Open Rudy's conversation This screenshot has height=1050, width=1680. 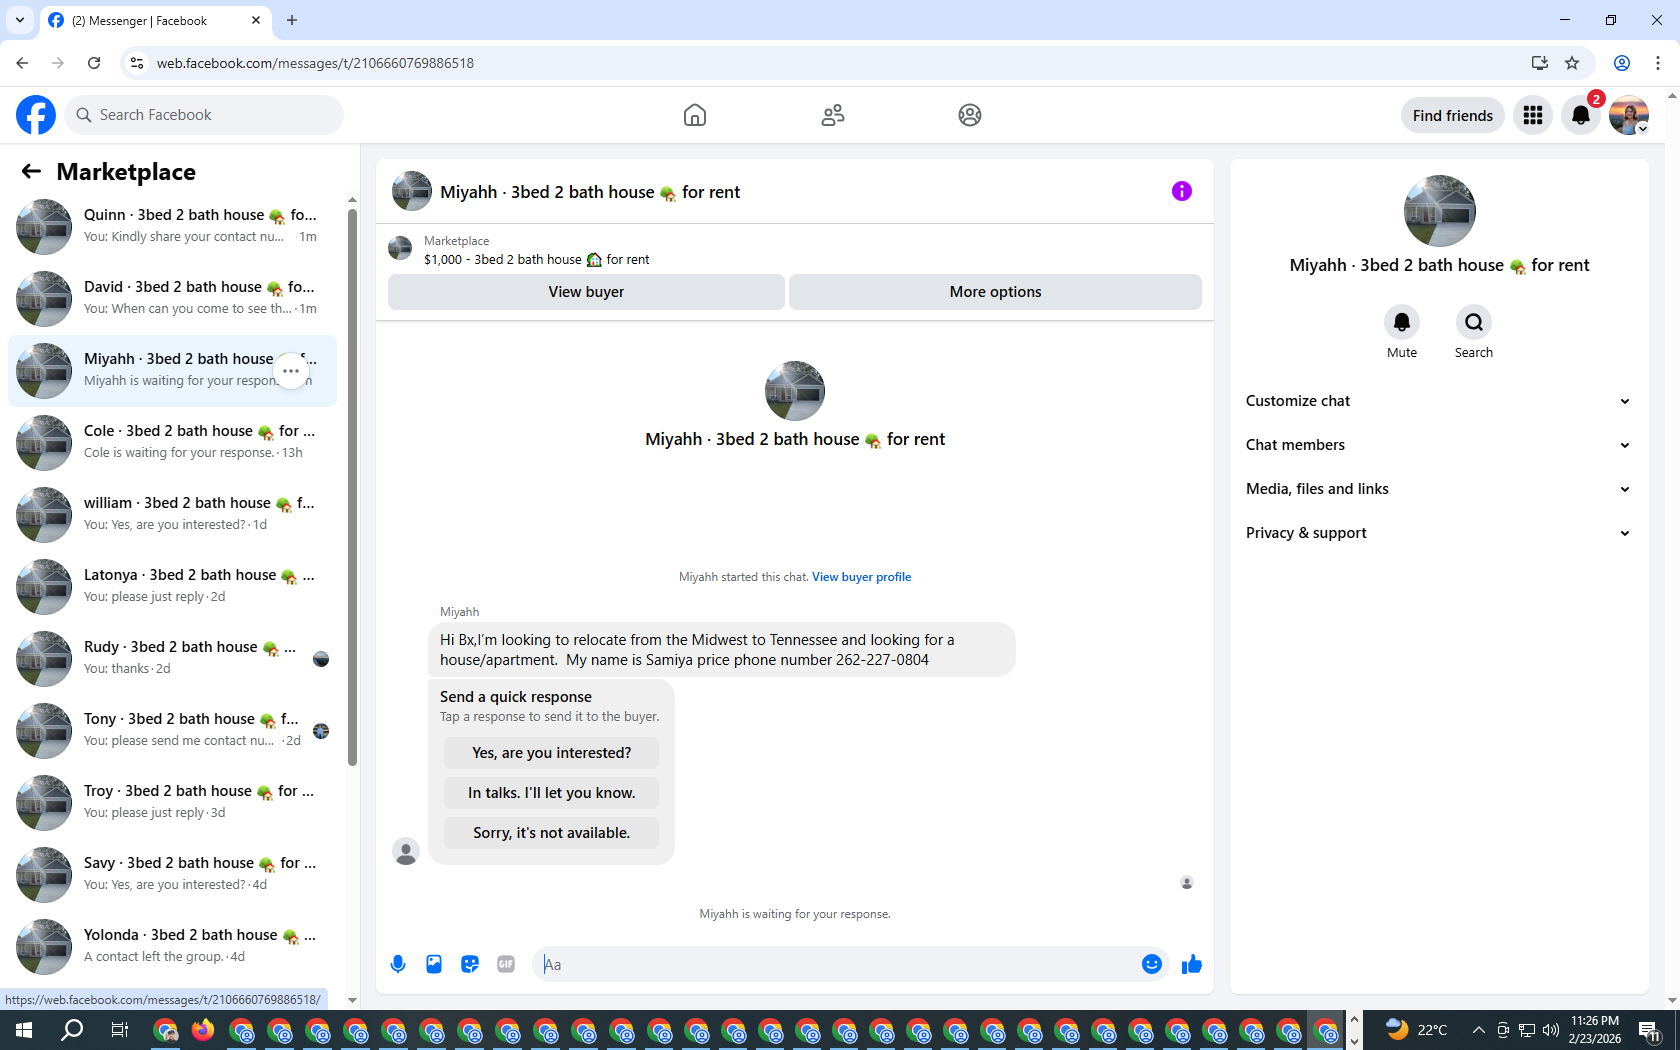[172, 658]
